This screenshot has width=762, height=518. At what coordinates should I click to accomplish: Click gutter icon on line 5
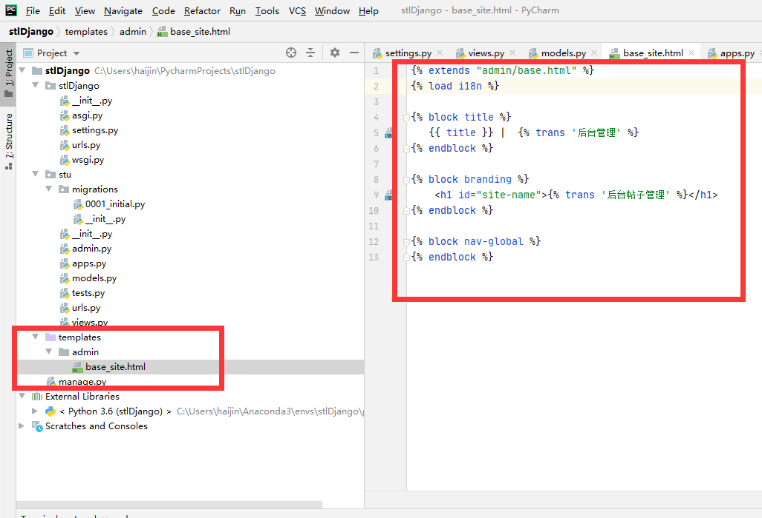(388, 133)
